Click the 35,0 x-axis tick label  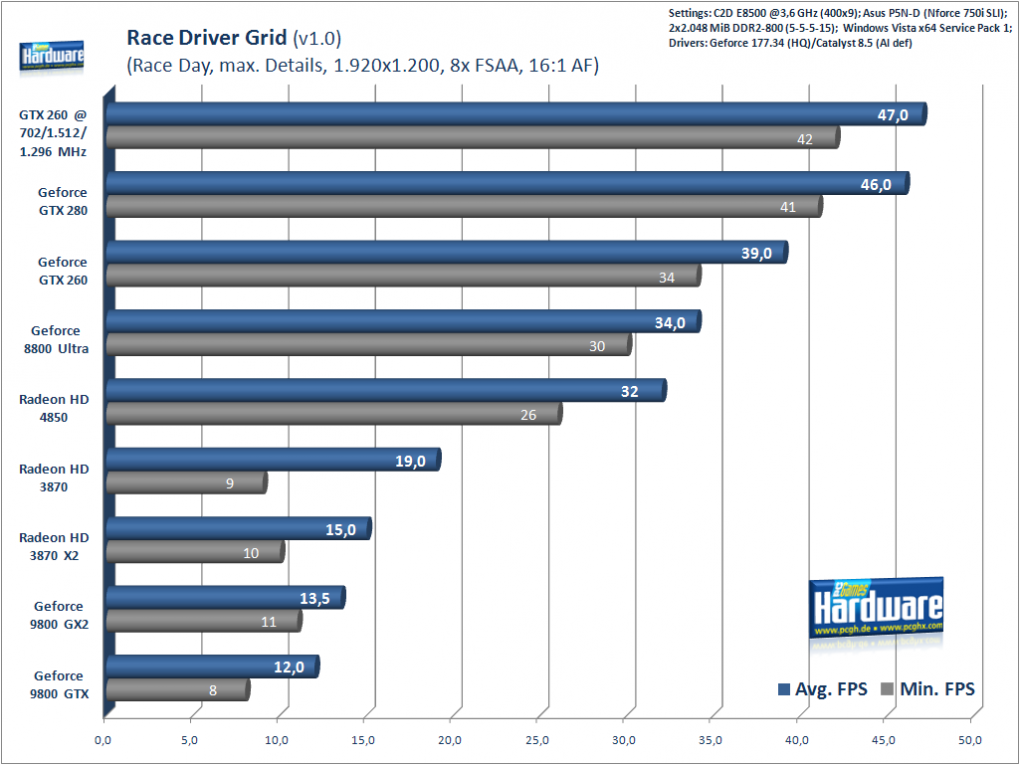tap(710, 740)
